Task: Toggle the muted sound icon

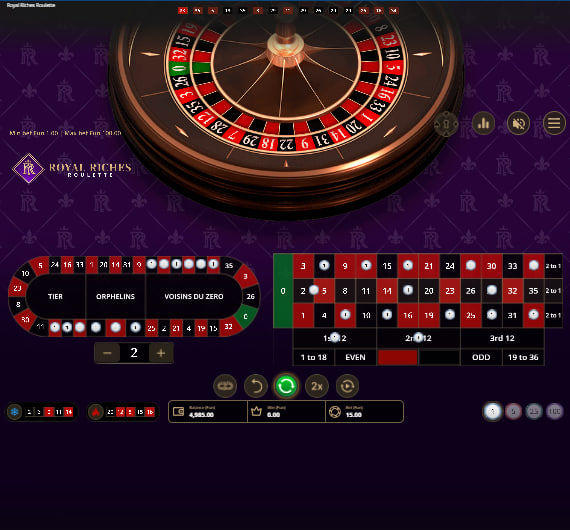Action: pos(518,123)
